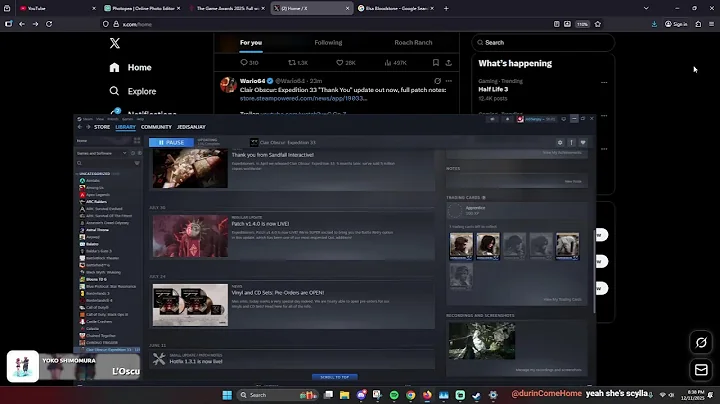The image size is (720, 404).
Task: Open more options for Half Life 3 trend
Action: coord(604,83)
